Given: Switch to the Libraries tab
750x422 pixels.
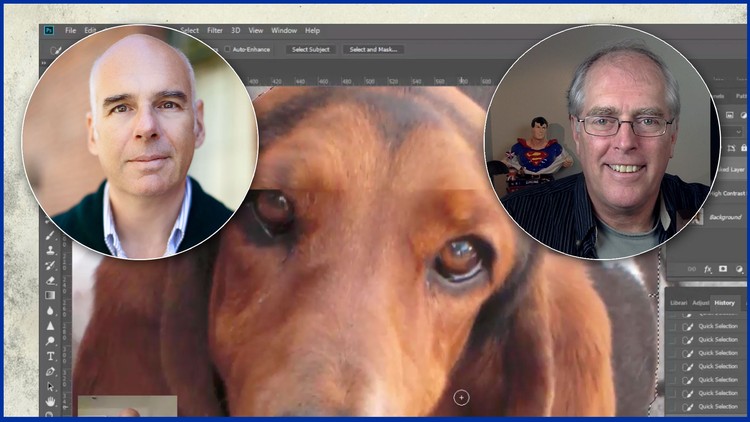Looking at the screenshot, I should click(678, 303).
